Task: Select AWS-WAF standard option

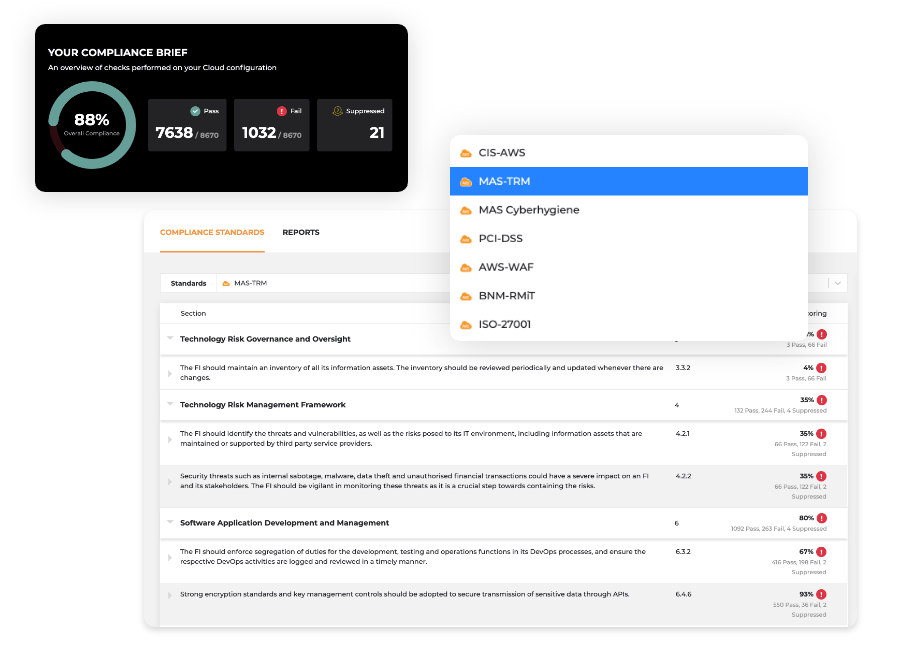Action: pos(629,268)
